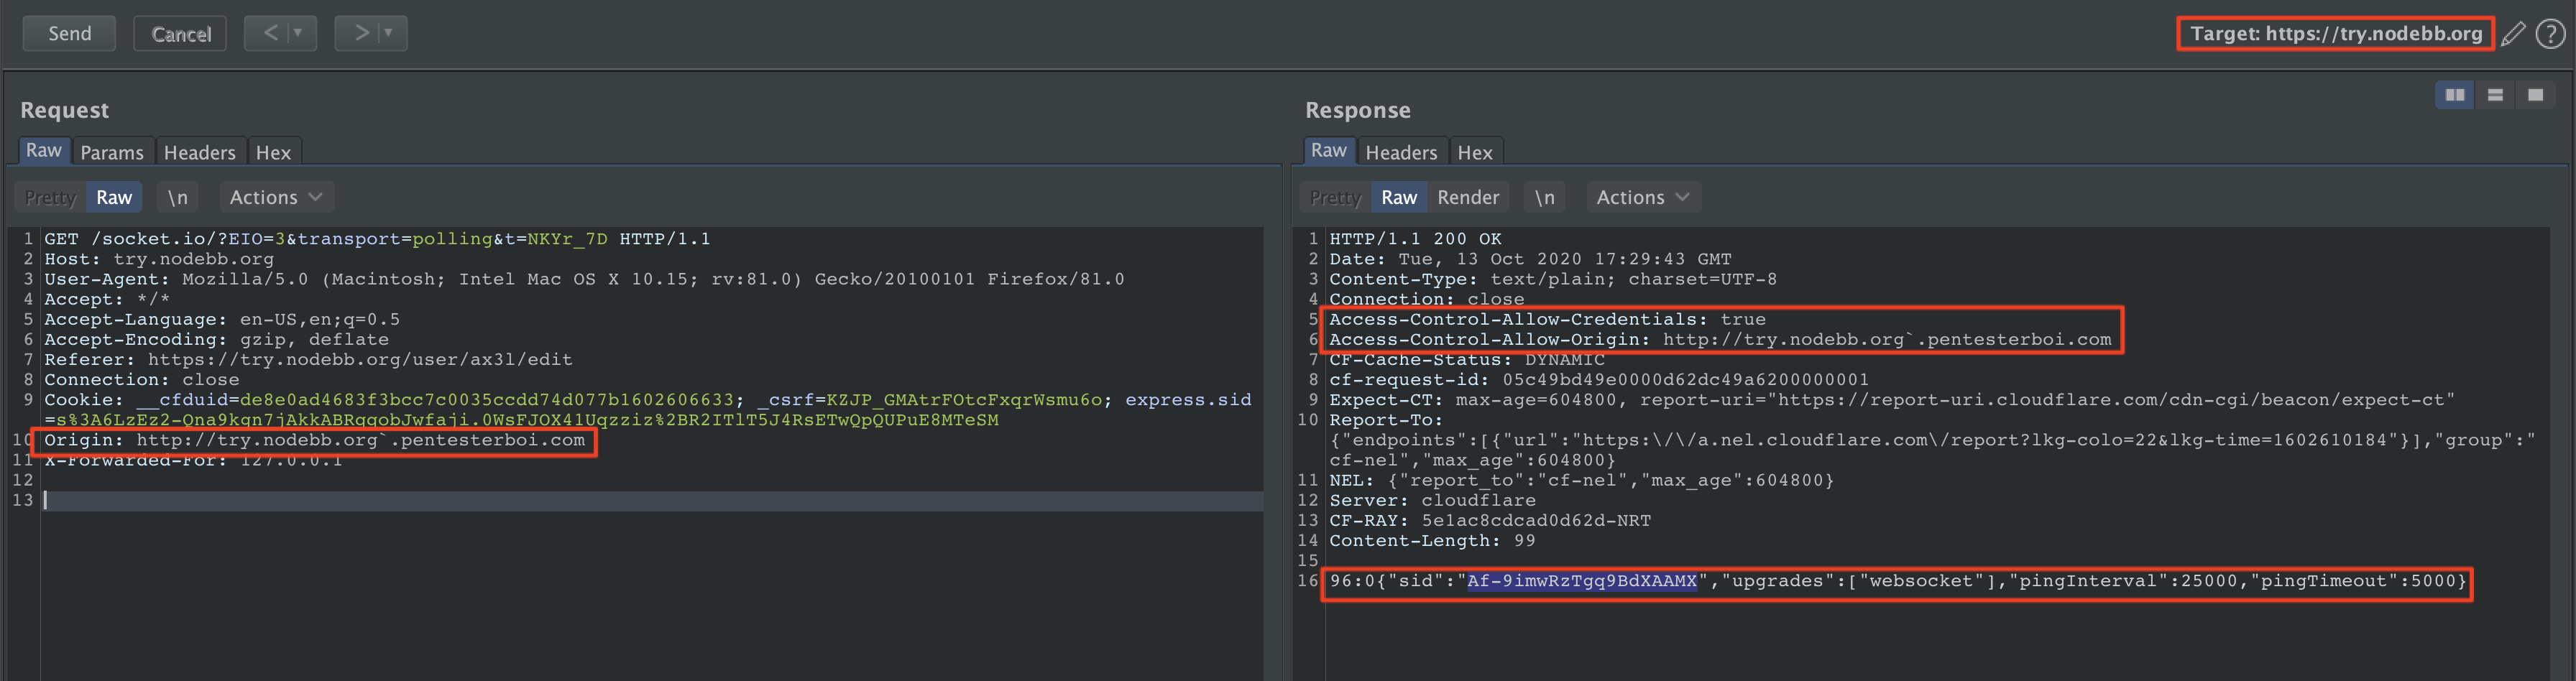Click the Referer header line
Image resolution: width=2576 pixels, height=681 pixels.
[x=308, y=359]
